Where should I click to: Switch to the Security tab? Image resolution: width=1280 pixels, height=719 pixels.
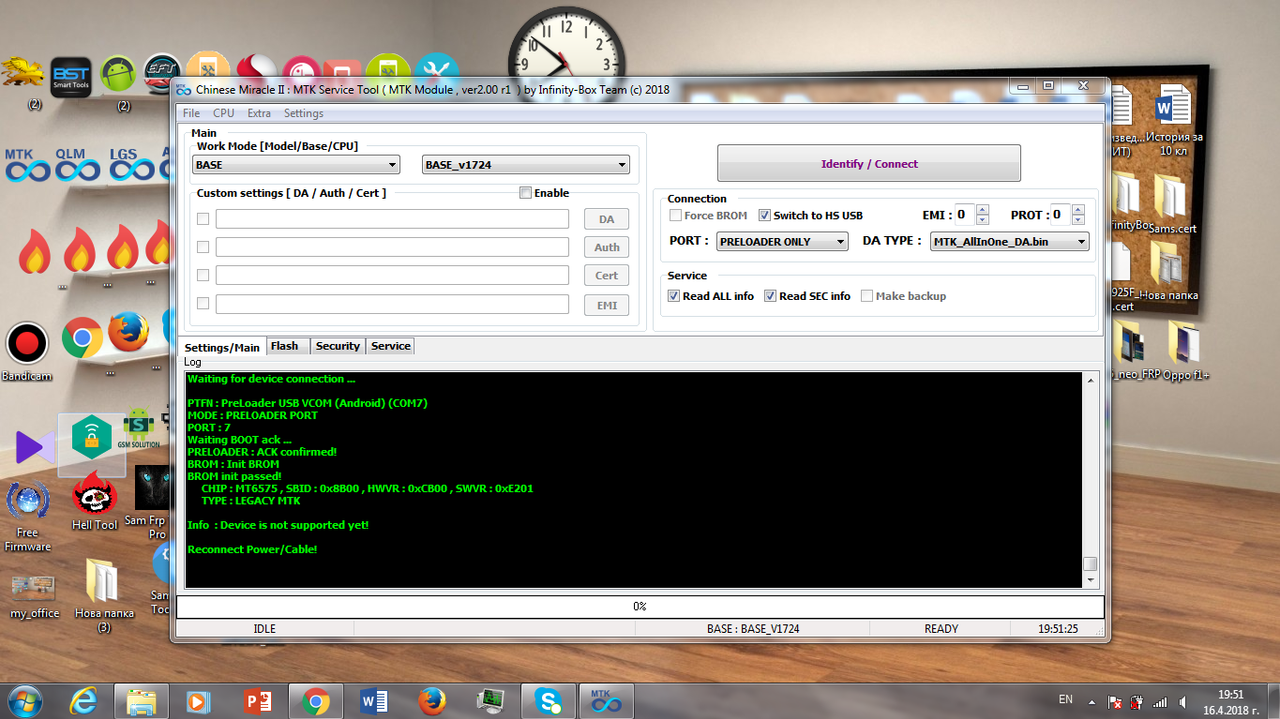click(x=338, y=346)
